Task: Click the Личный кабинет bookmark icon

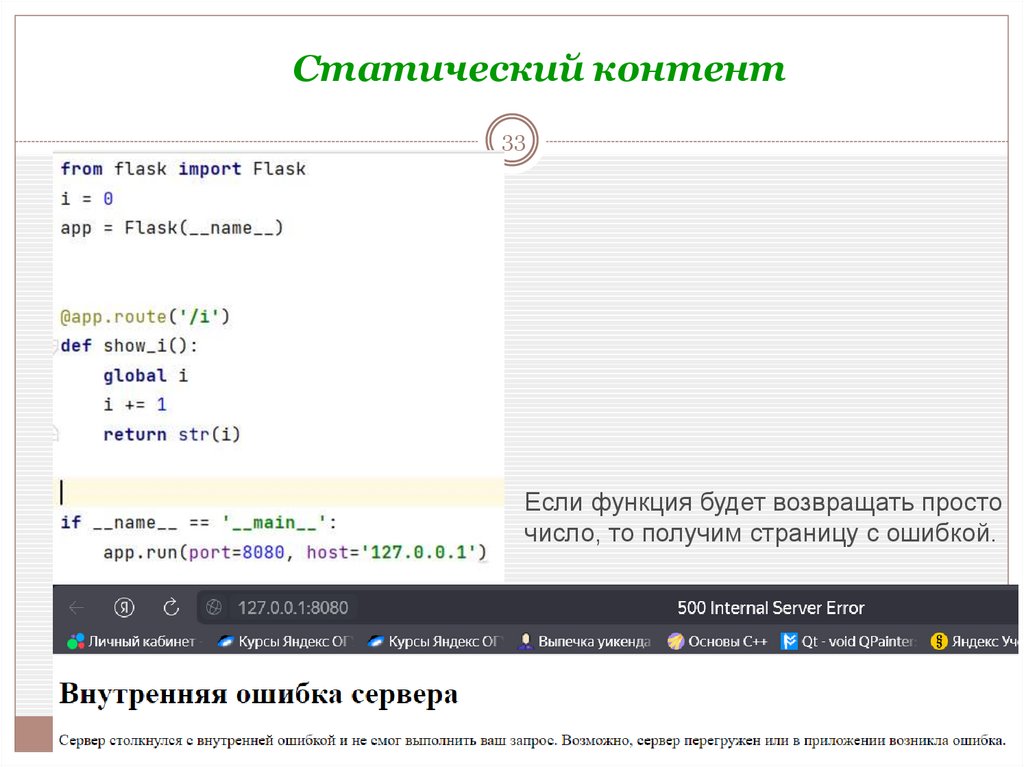Action: pyautogui.click(x=76, y=642)
